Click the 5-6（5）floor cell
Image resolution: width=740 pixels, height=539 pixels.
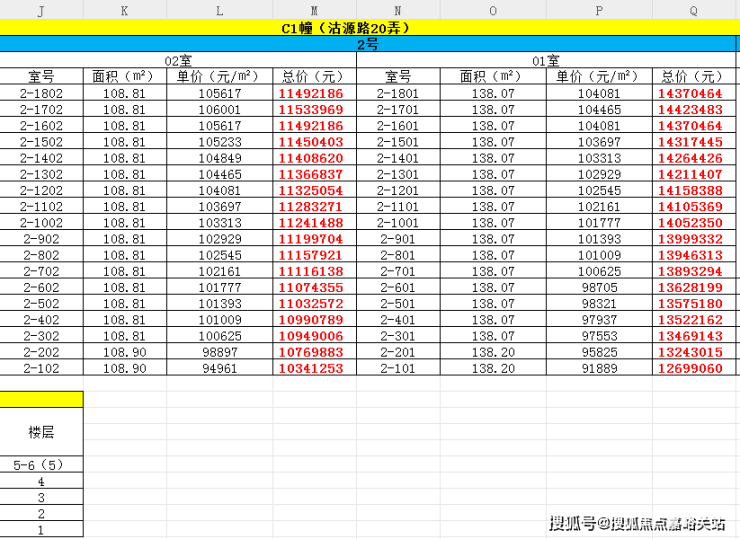tap(41, 465)
